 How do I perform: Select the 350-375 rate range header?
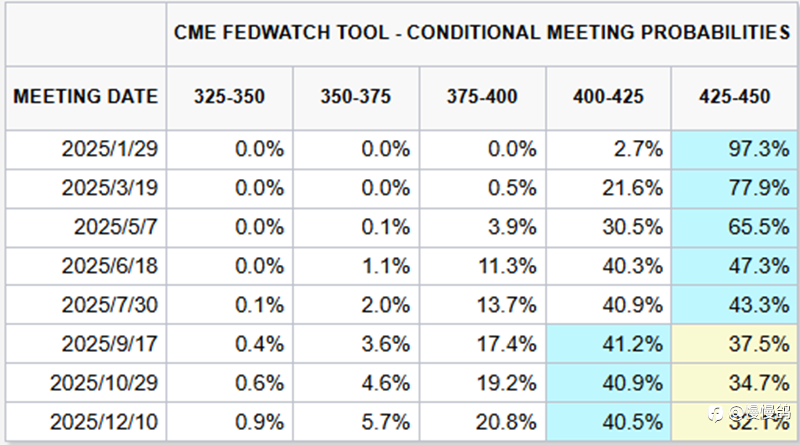point(356,97)
